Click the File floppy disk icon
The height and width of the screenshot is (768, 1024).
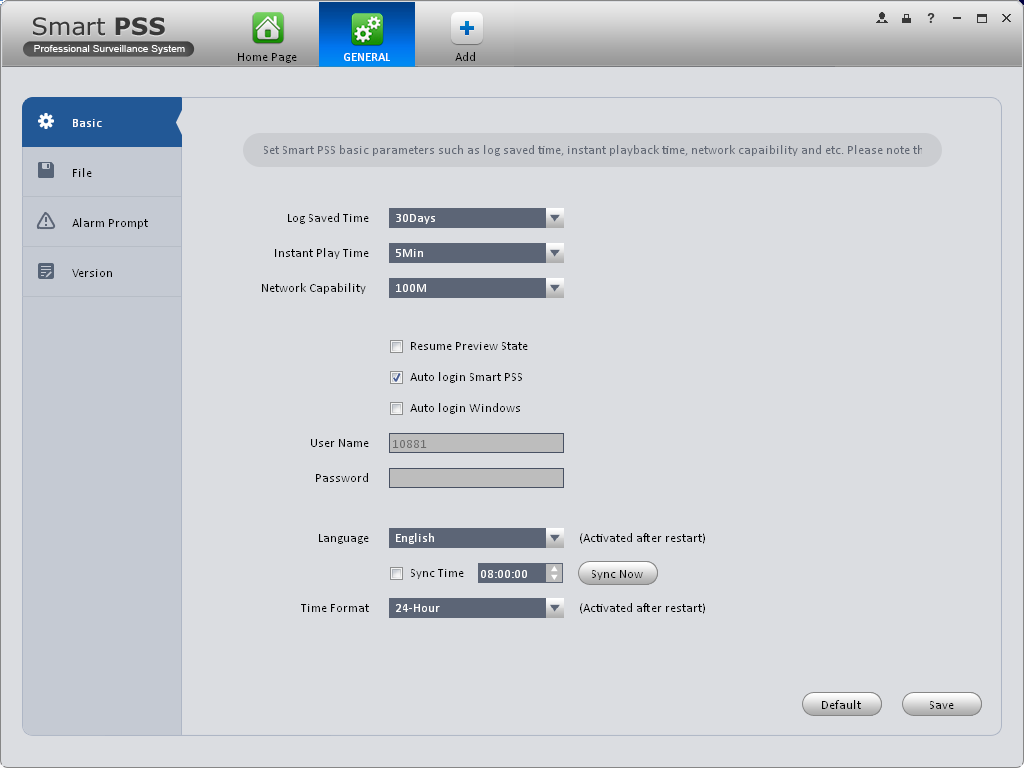46,170
